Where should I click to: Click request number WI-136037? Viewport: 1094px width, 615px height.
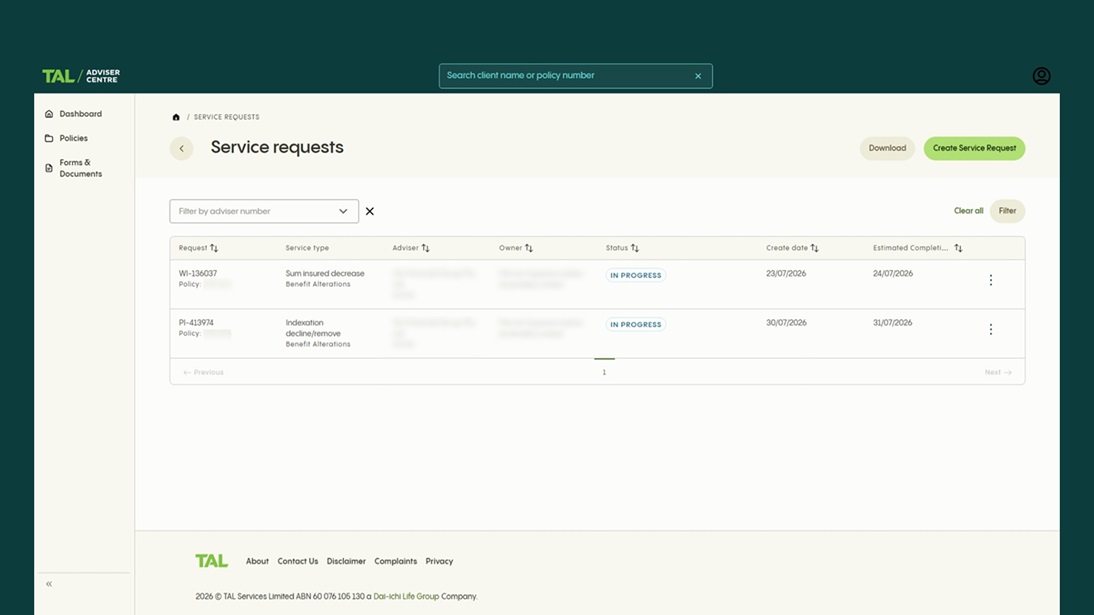click(x=197, y=274)
